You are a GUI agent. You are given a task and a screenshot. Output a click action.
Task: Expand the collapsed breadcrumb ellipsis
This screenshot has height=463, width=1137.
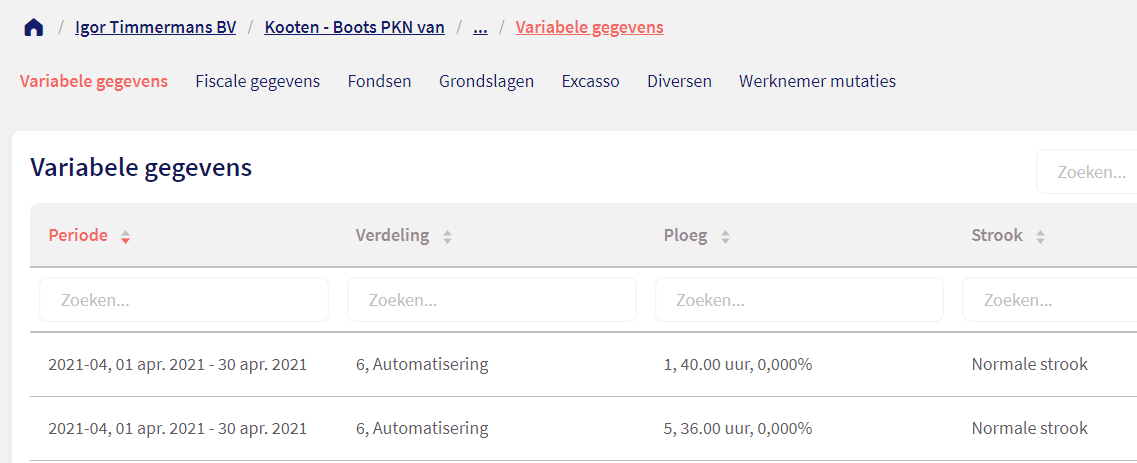480,28
